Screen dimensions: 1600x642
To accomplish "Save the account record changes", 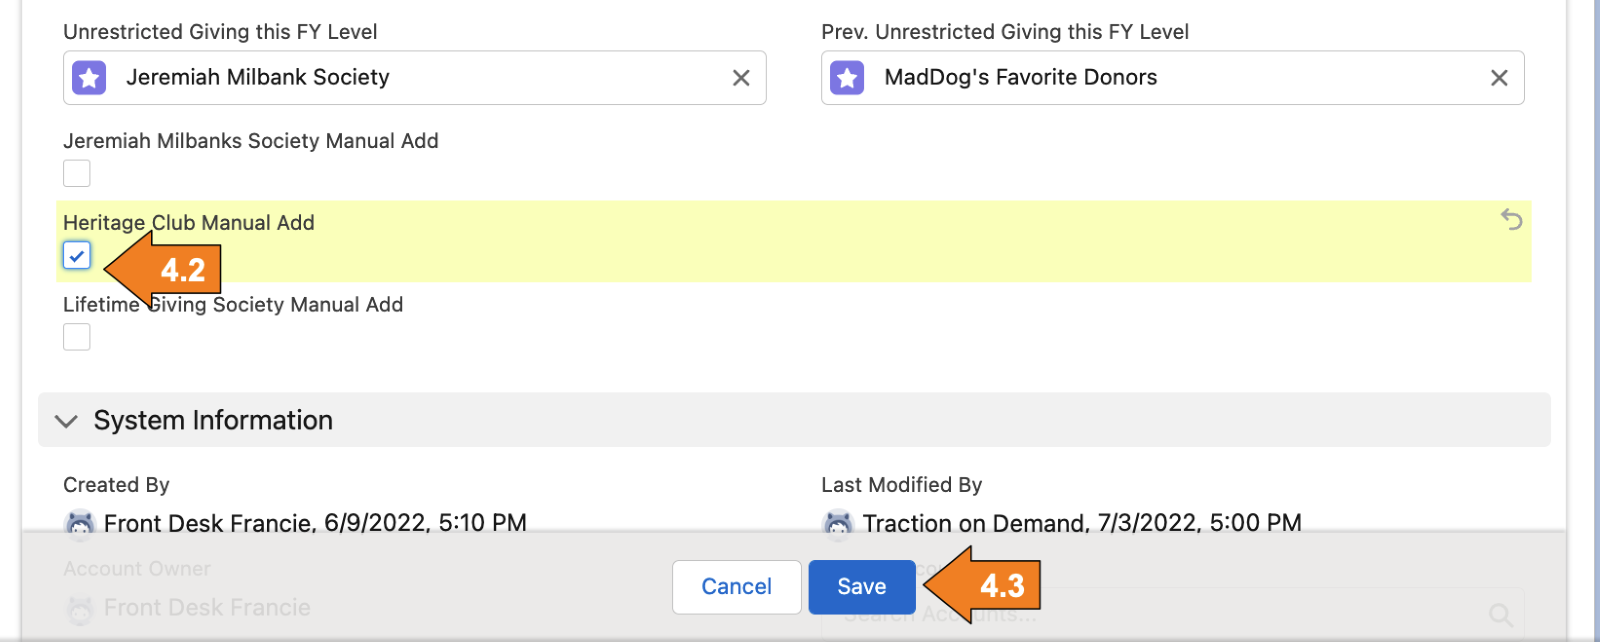I will (x=861, y=587).
